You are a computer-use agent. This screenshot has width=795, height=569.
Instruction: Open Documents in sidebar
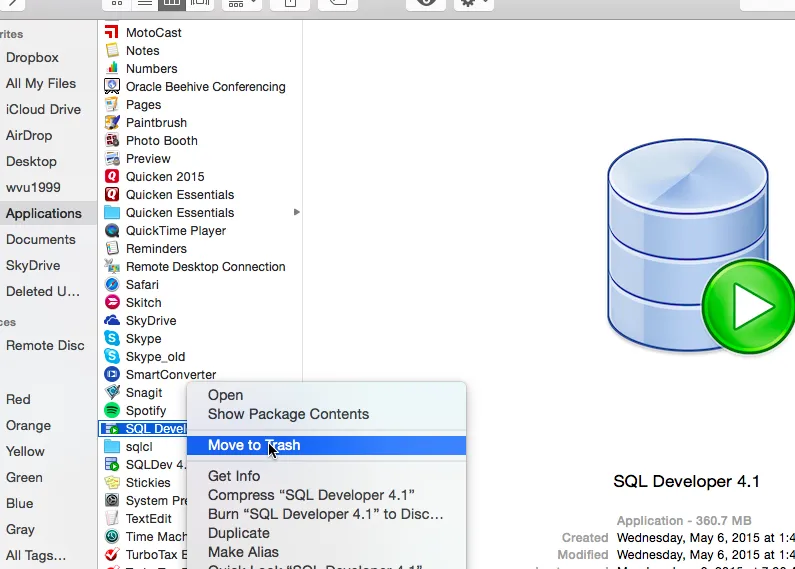(41, 239)
